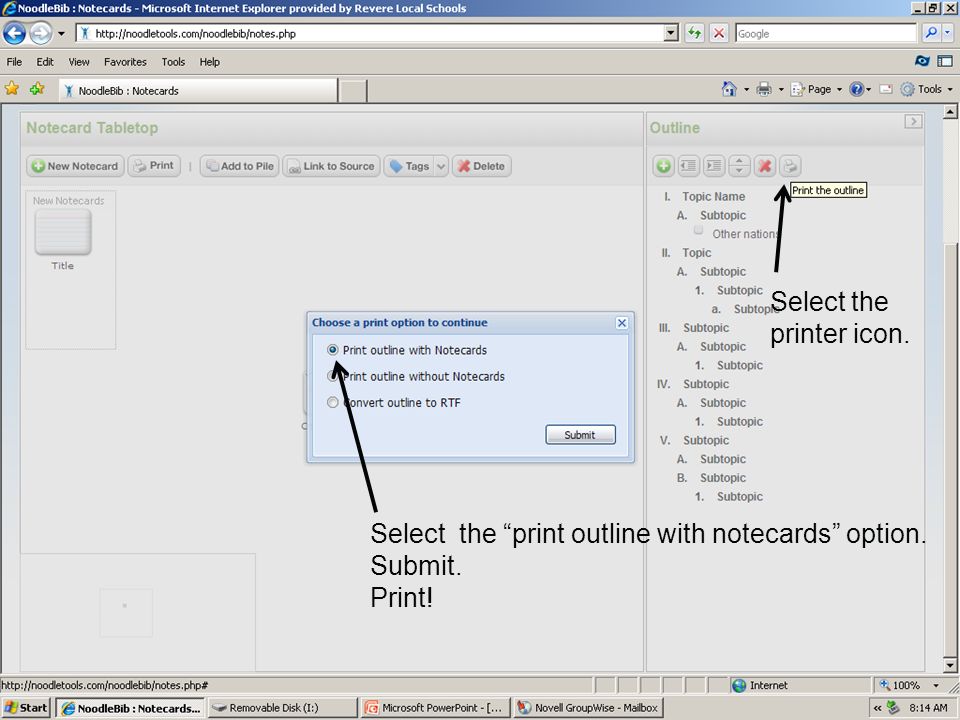960x720 pixels.
Task: Click the Tags button
Action: [x=410, y=166]
